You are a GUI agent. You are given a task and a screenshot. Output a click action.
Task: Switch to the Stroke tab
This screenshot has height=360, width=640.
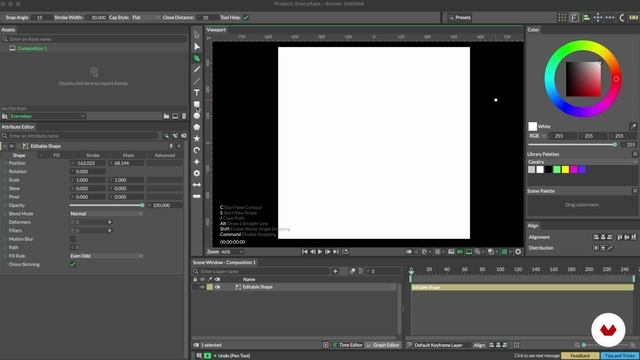point(93,155)
